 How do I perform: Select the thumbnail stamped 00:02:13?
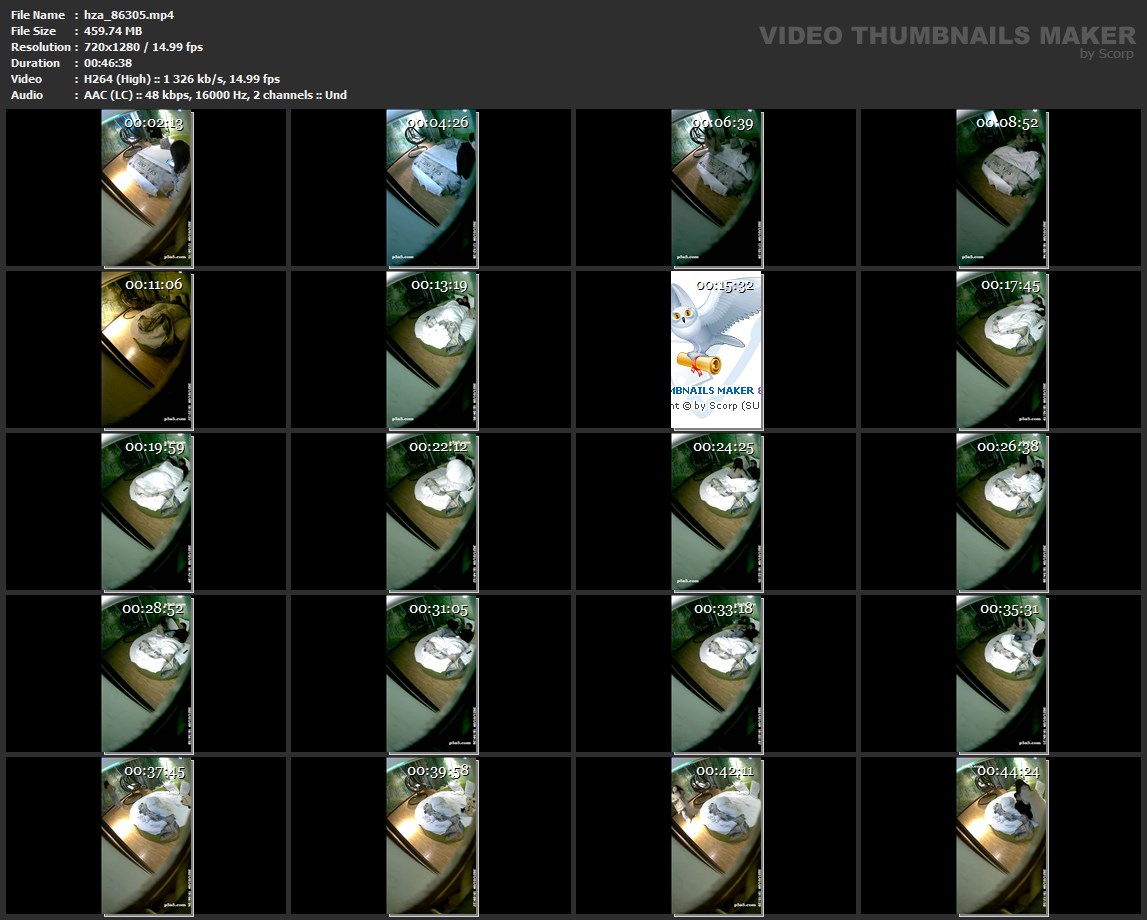147,188
